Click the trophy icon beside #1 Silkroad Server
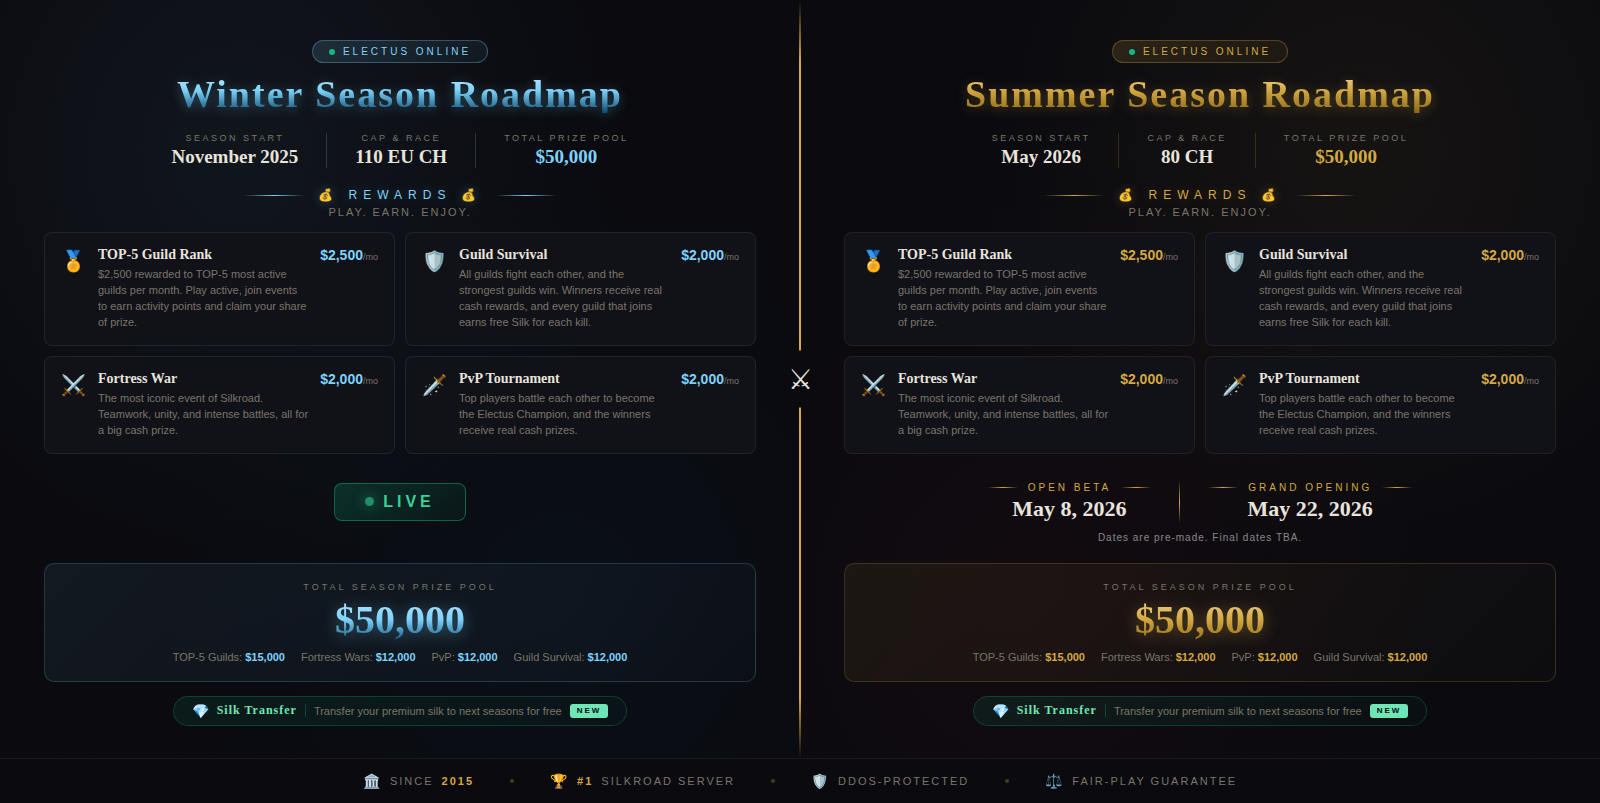 pos(558,781)
